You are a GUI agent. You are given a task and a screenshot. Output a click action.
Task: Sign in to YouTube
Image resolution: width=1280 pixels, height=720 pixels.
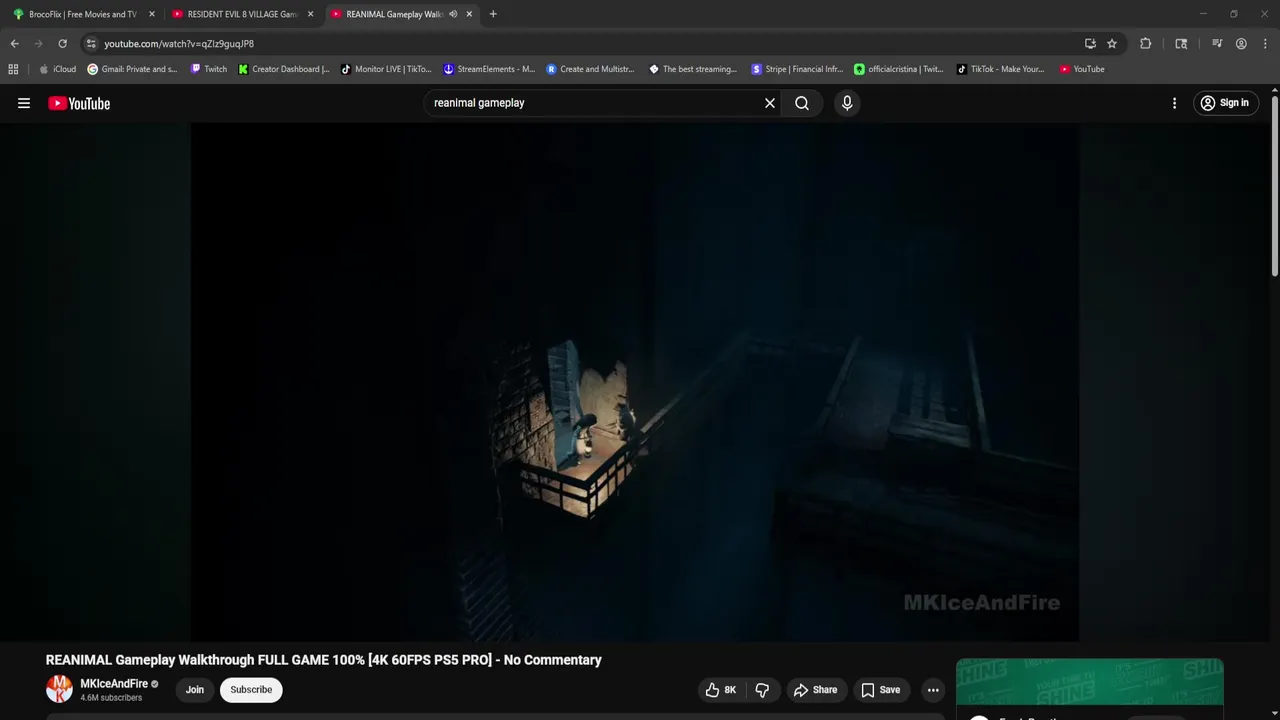coord(1225,103)
